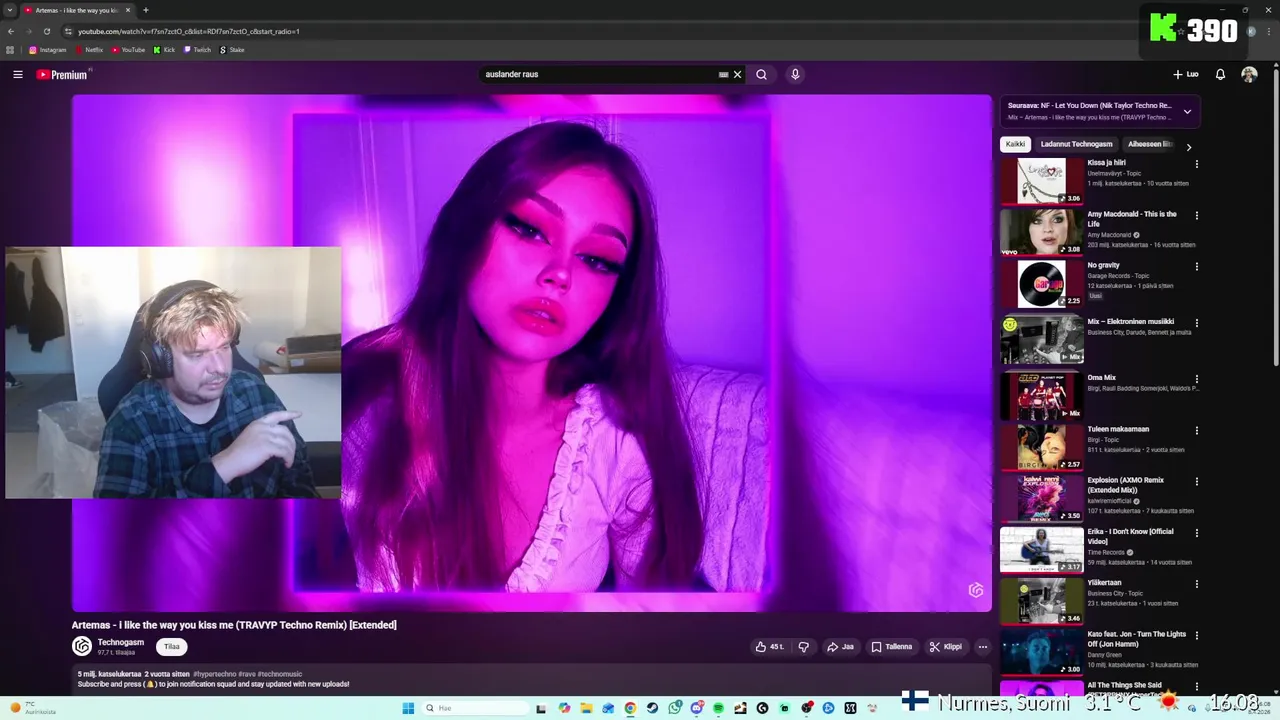Open options for 'Turn The Lights Off'
This screenshot has width=1280, height=720.
(x=1196, y=635)
